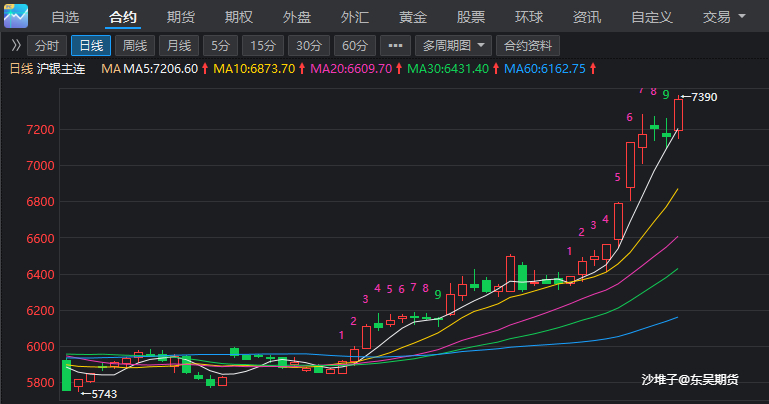Click the MA5:7206.60 value
769x404 pixels.
click(160, 69)
